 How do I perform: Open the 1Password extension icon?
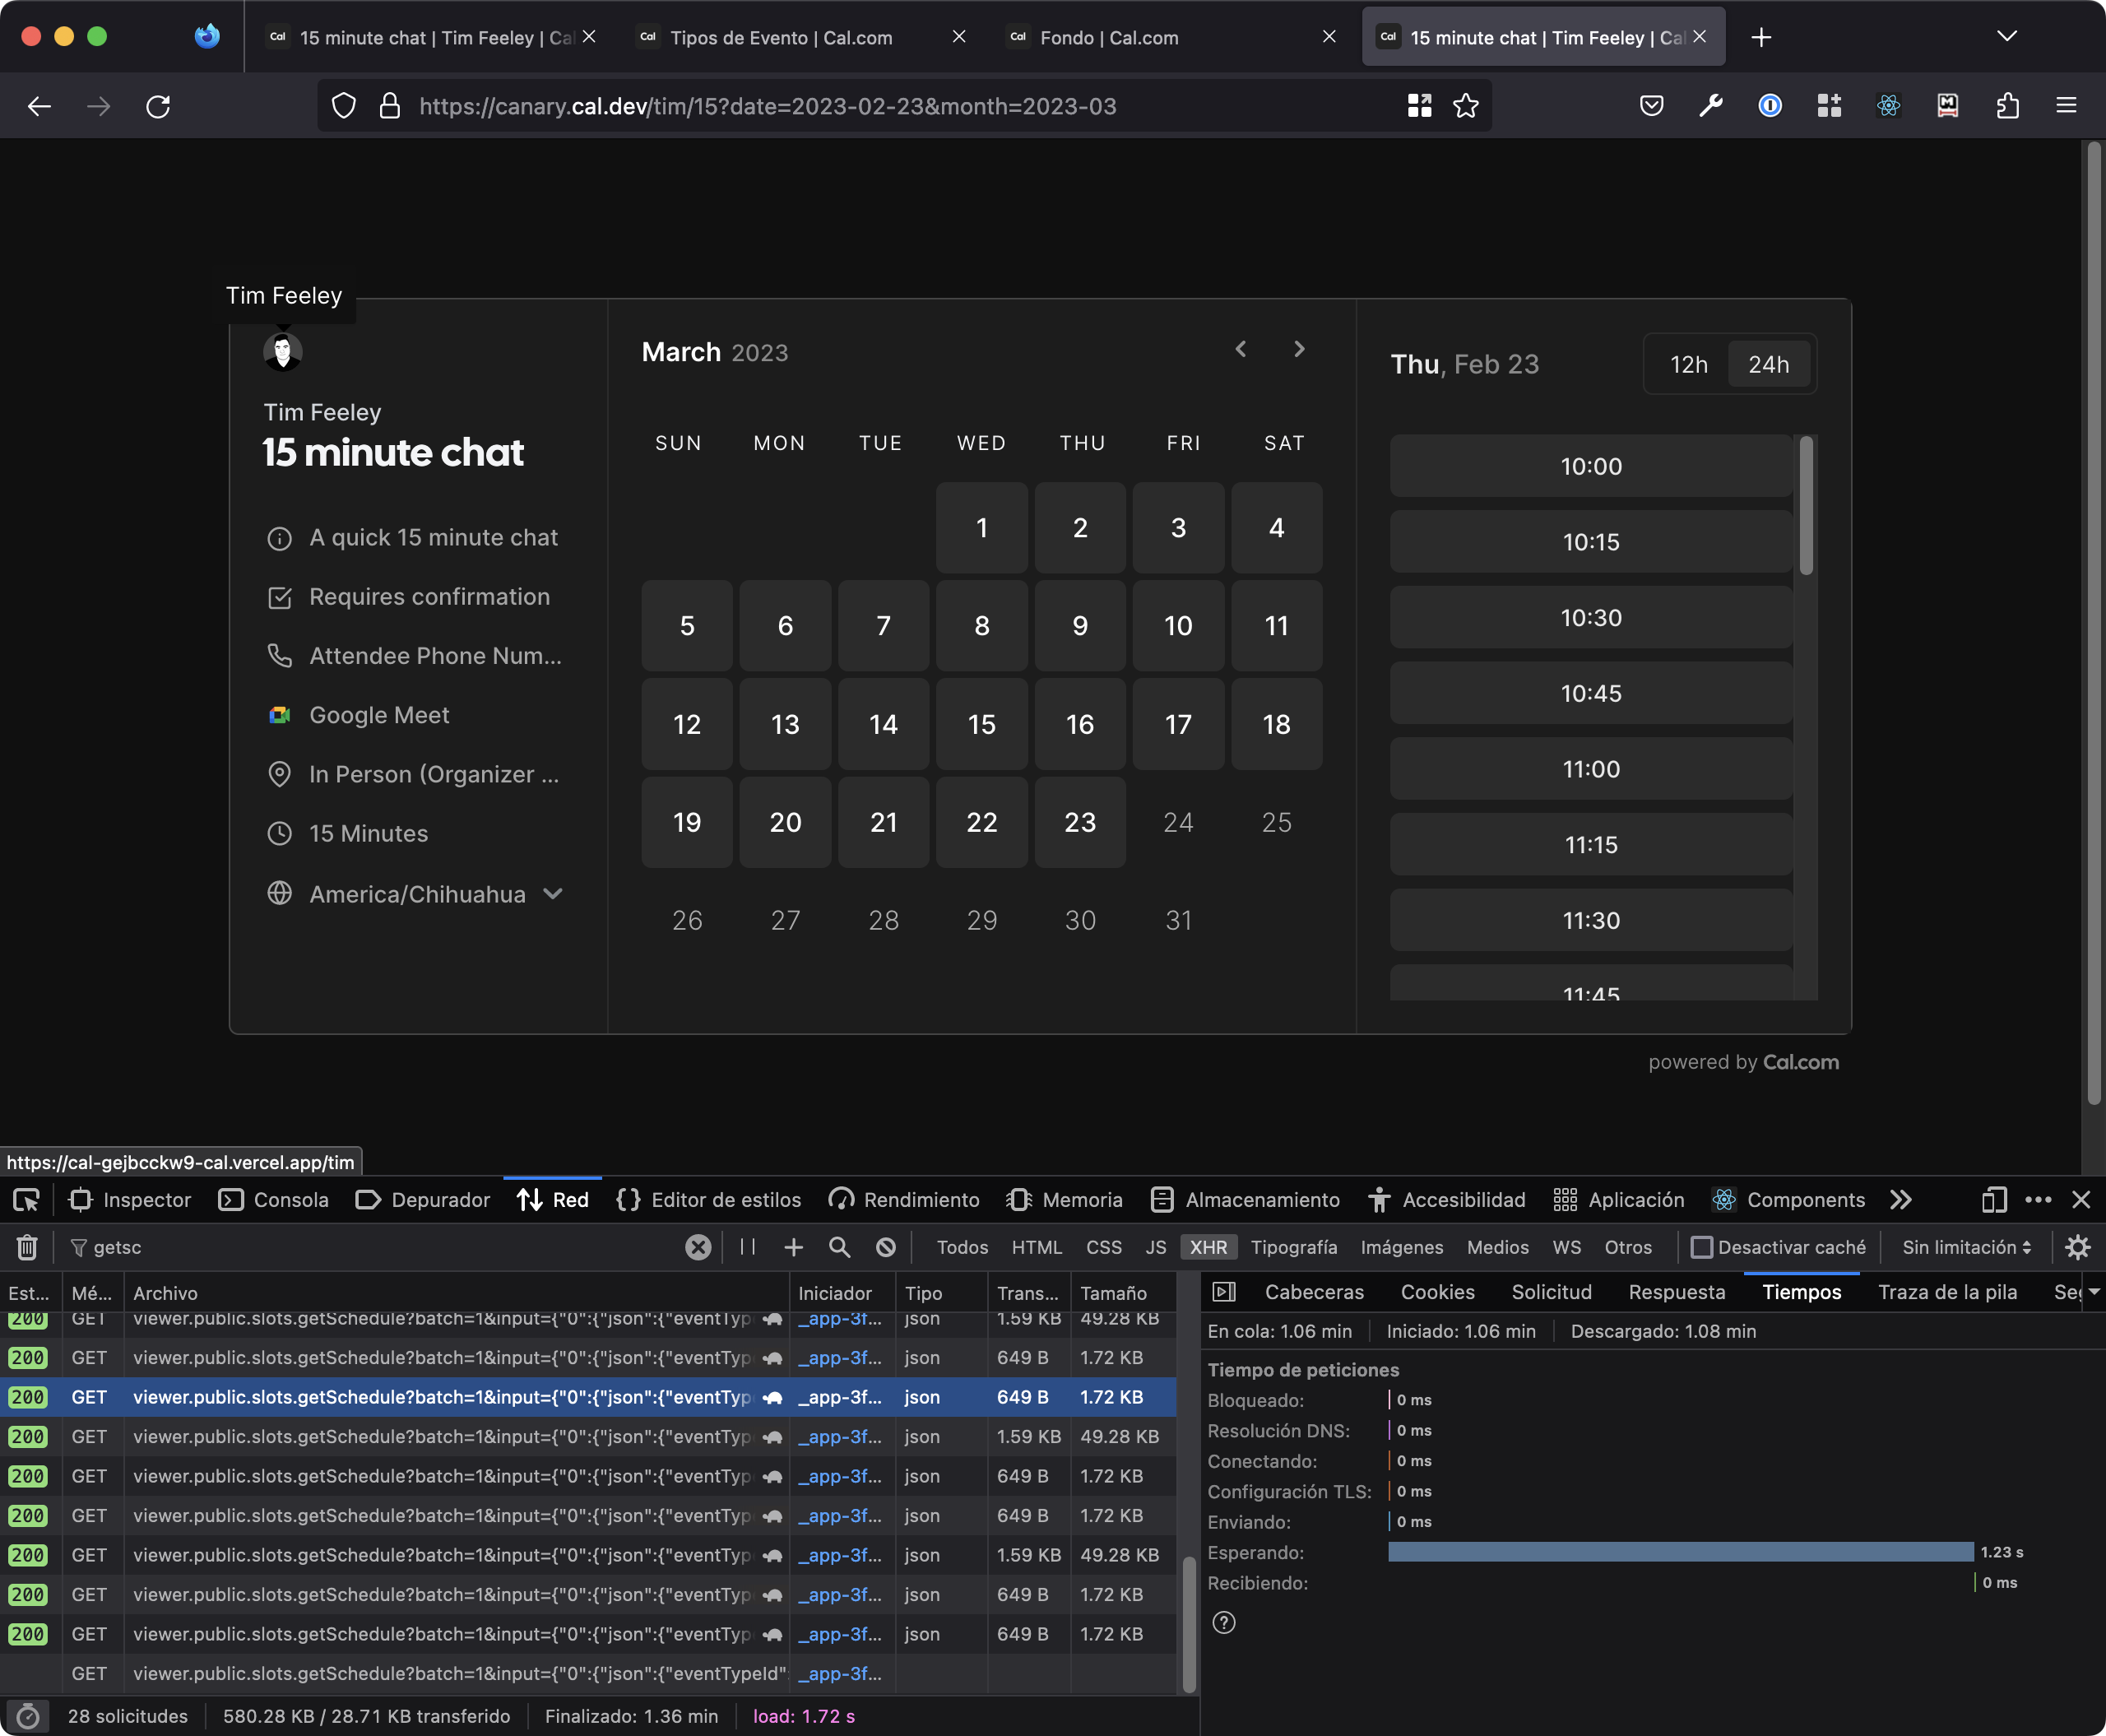click(x=1770, y=106)
